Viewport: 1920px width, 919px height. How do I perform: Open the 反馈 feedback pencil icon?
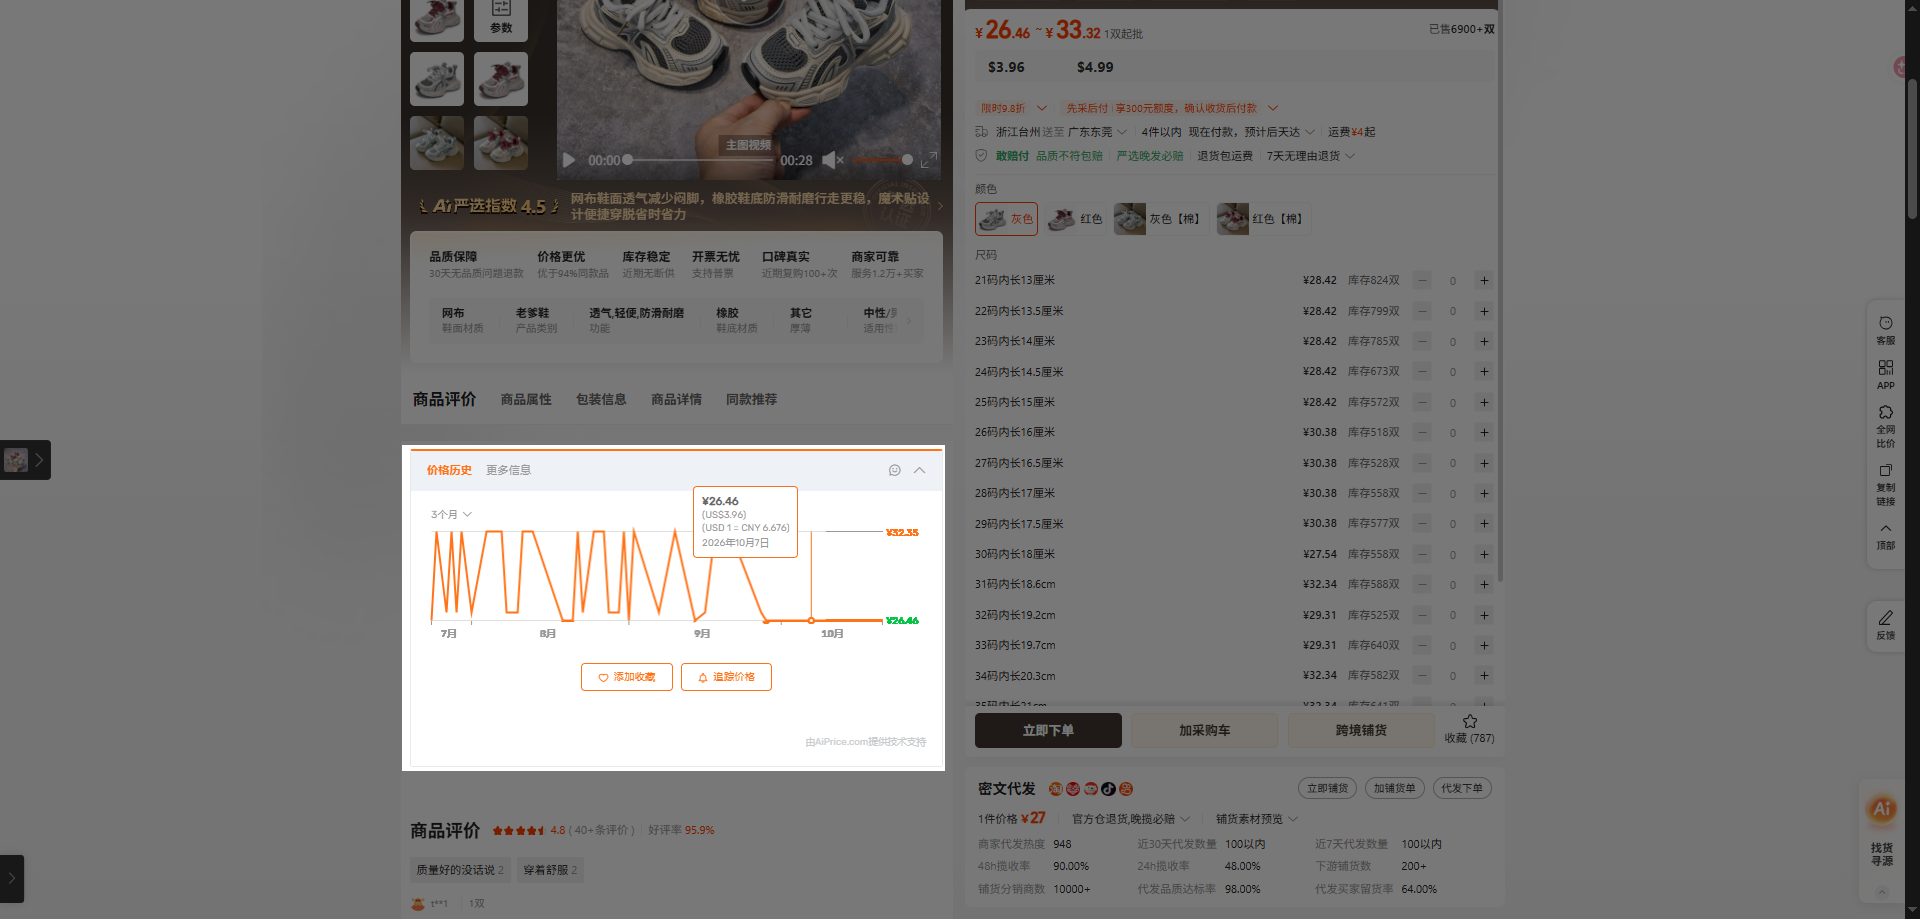pos(1885,625)
